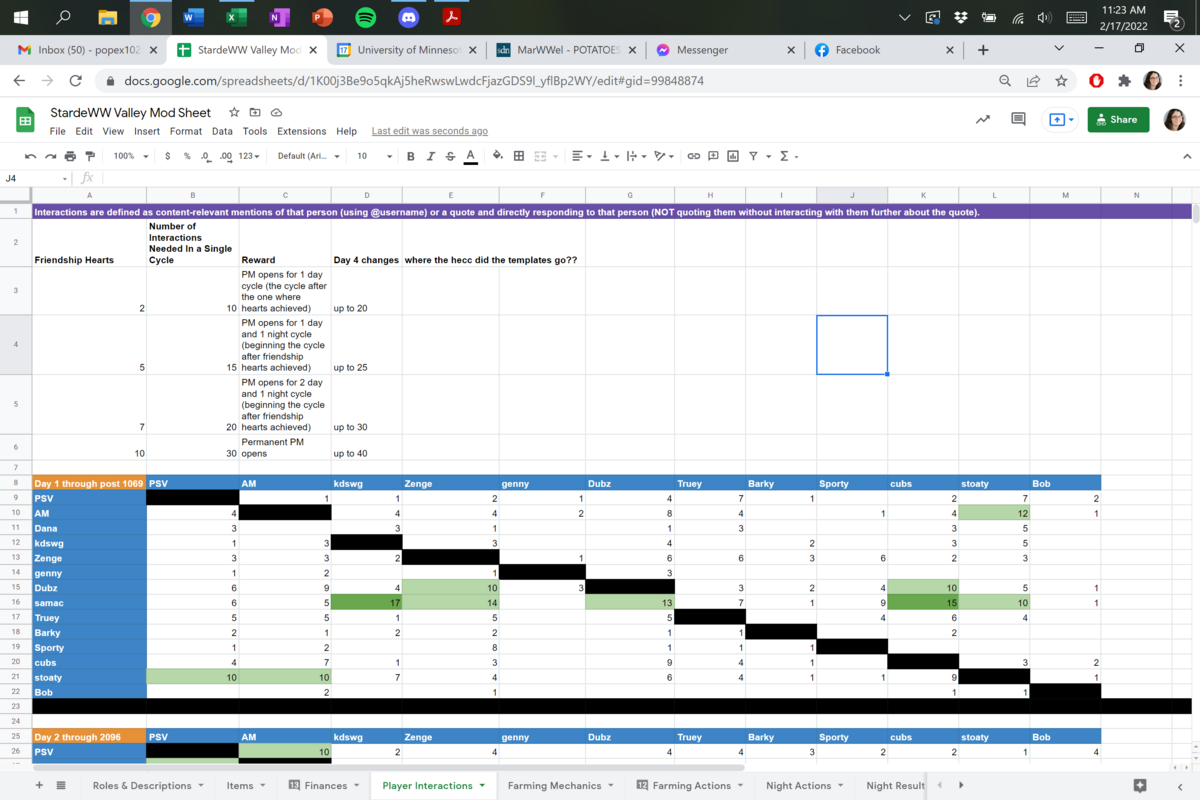
Task: Open the zoom 100% dropdown
Action: (x=130, y=156)
